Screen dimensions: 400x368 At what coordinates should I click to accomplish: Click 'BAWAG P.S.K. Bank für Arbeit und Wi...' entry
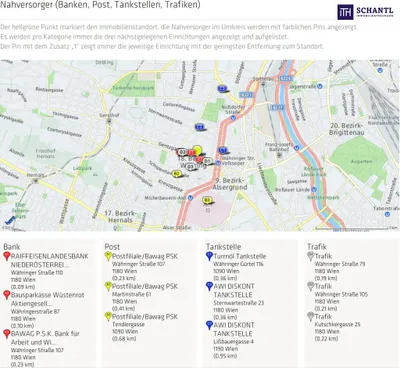pos(45,338)
